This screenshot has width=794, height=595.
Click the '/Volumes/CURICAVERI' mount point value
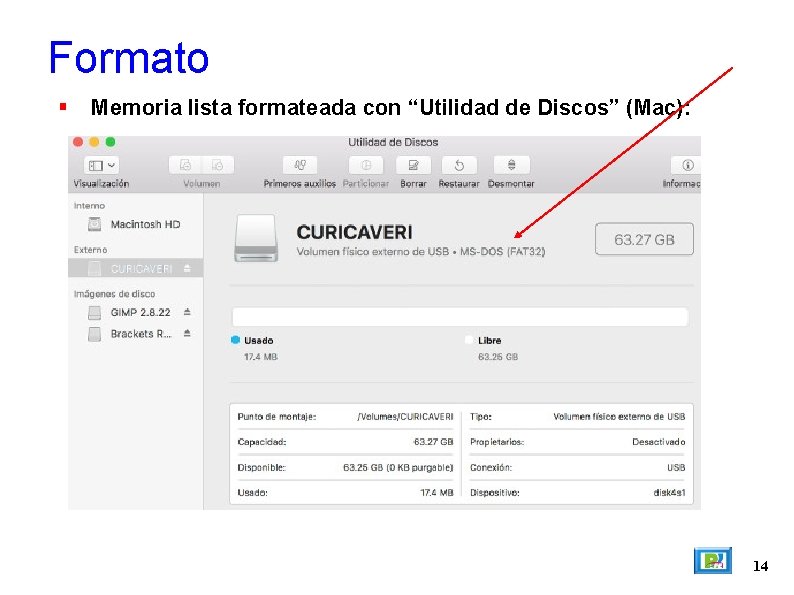(405, 417)
